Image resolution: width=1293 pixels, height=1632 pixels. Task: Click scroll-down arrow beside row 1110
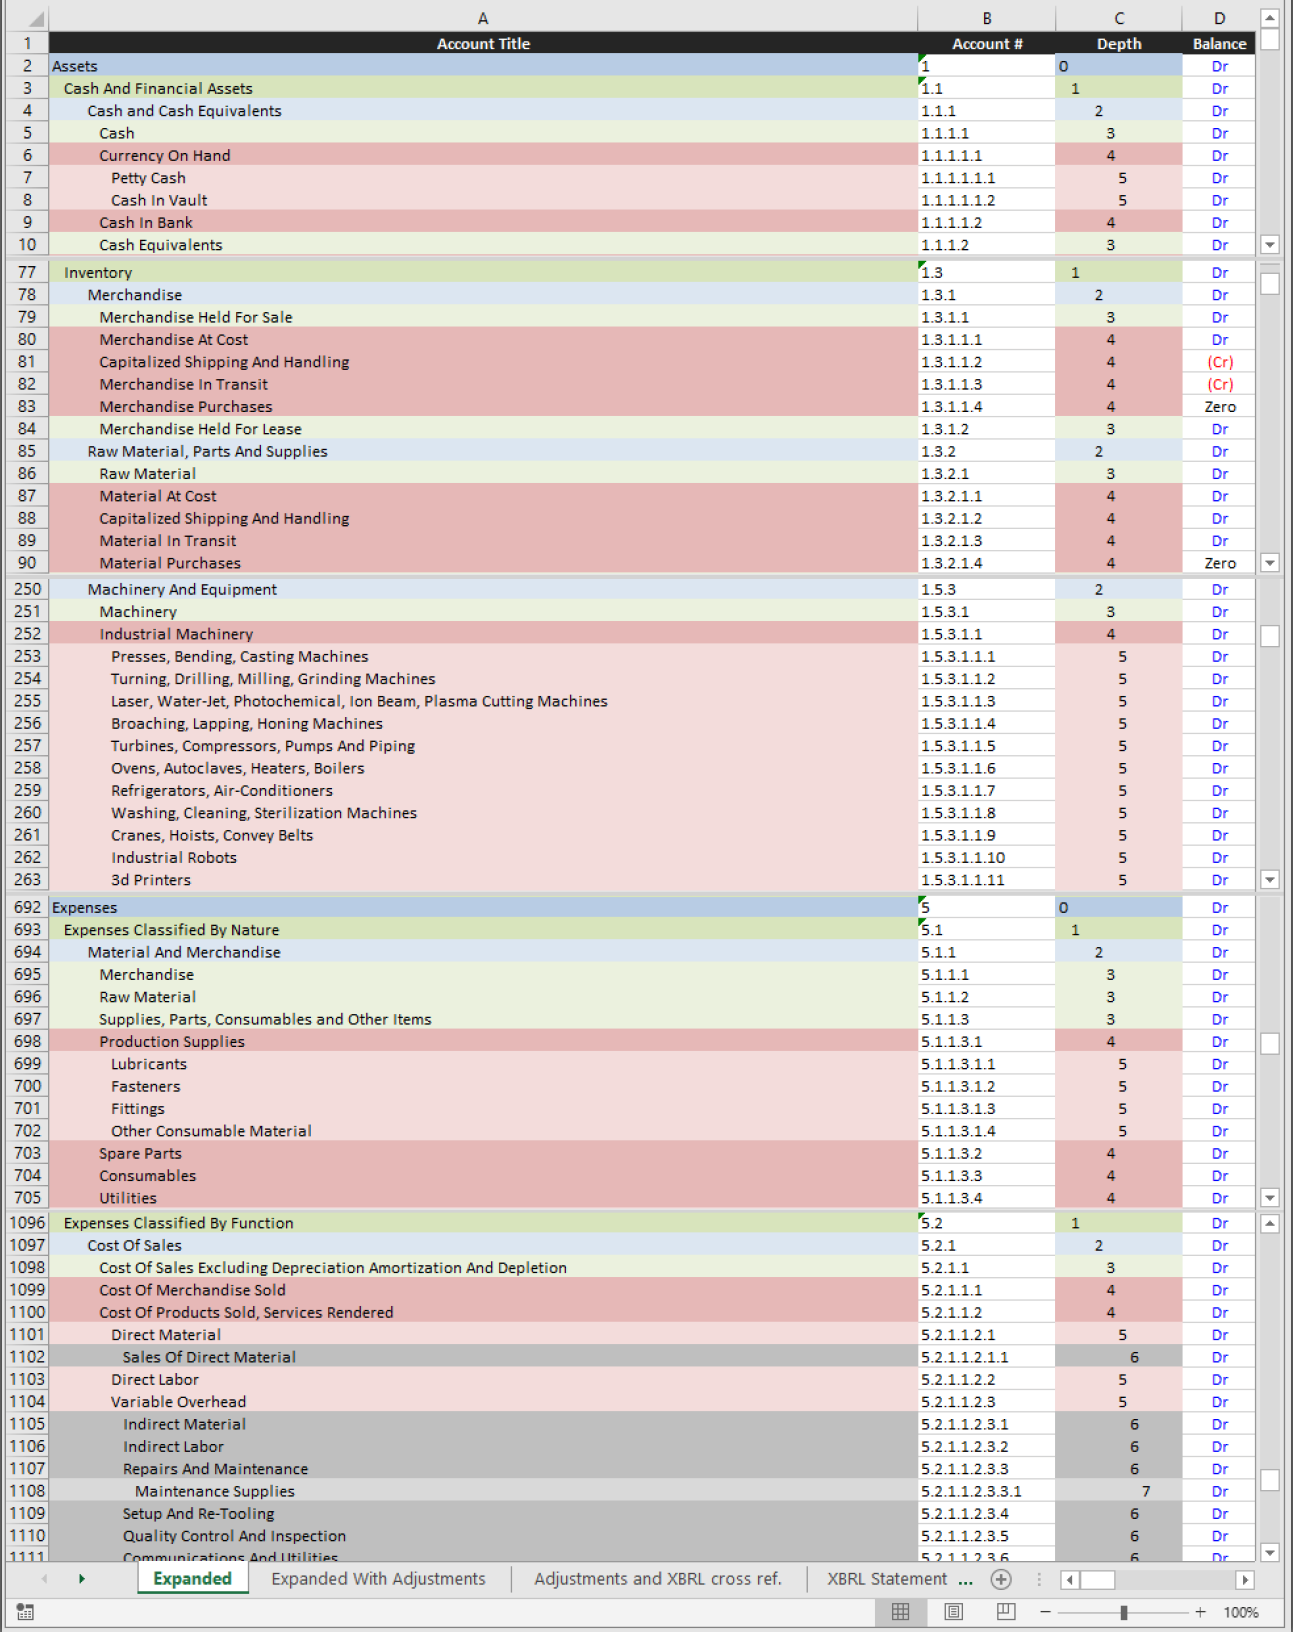[x=1270, y=1552]
